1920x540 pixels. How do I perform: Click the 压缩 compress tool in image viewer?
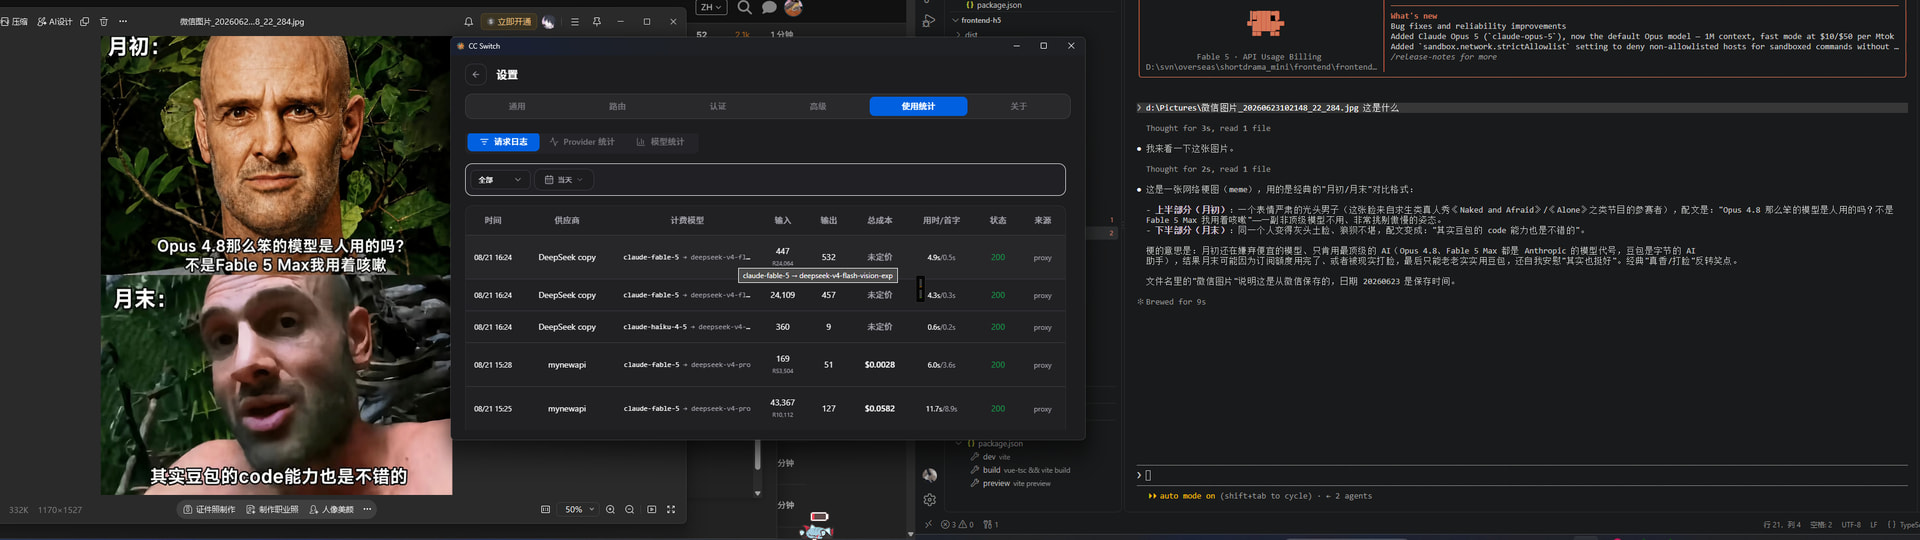14,21
